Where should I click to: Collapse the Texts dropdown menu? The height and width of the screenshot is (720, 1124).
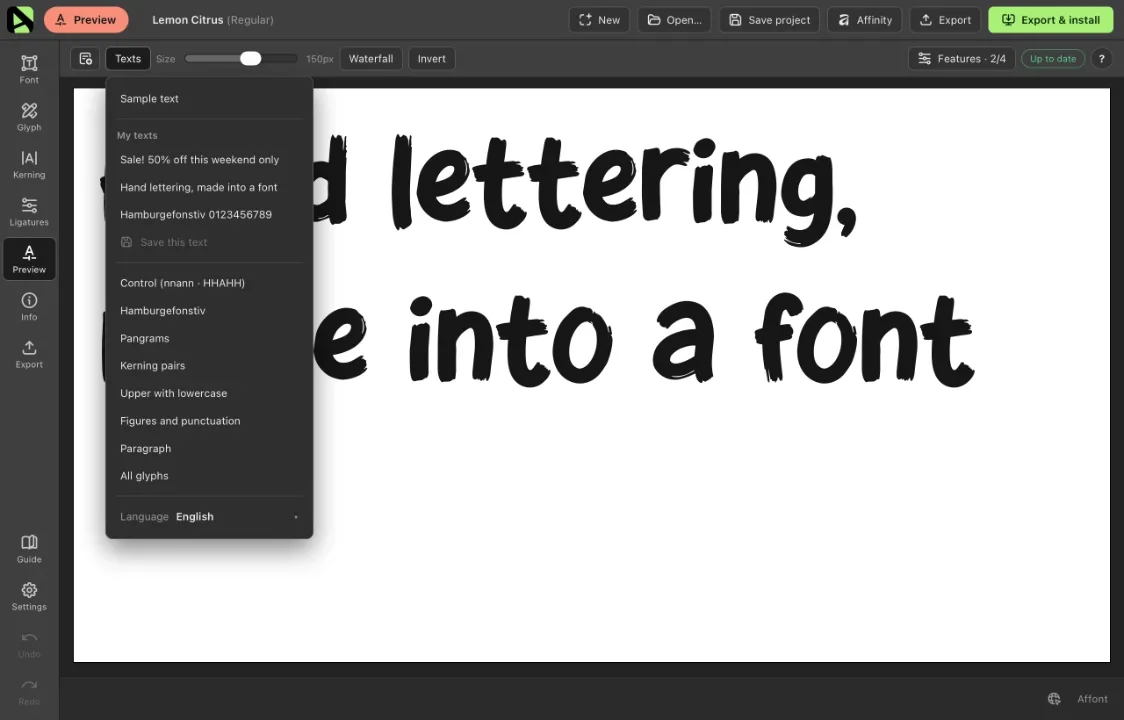tap(128, 59)
